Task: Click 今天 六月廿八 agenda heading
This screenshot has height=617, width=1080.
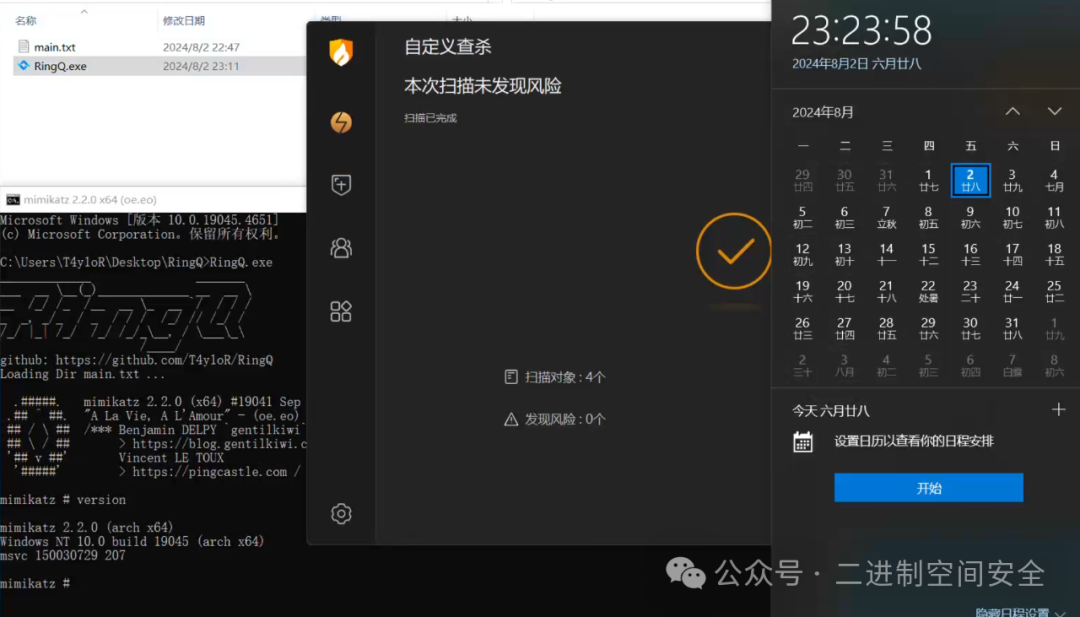Action: pyautogui.click(x=831, y=411)
